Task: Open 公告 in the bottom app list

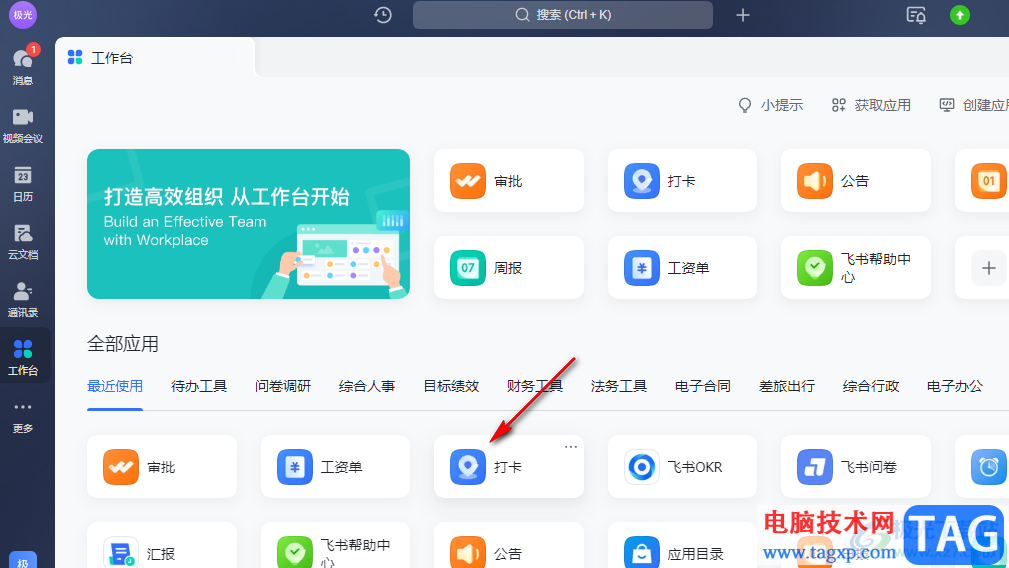Action: (x=508, y=545)
